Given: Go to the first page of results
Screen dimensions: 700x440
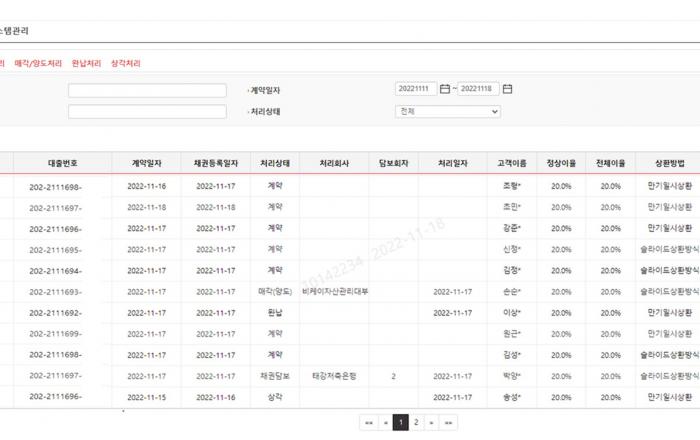Looking at the screenshot, I should click(369, 423).
